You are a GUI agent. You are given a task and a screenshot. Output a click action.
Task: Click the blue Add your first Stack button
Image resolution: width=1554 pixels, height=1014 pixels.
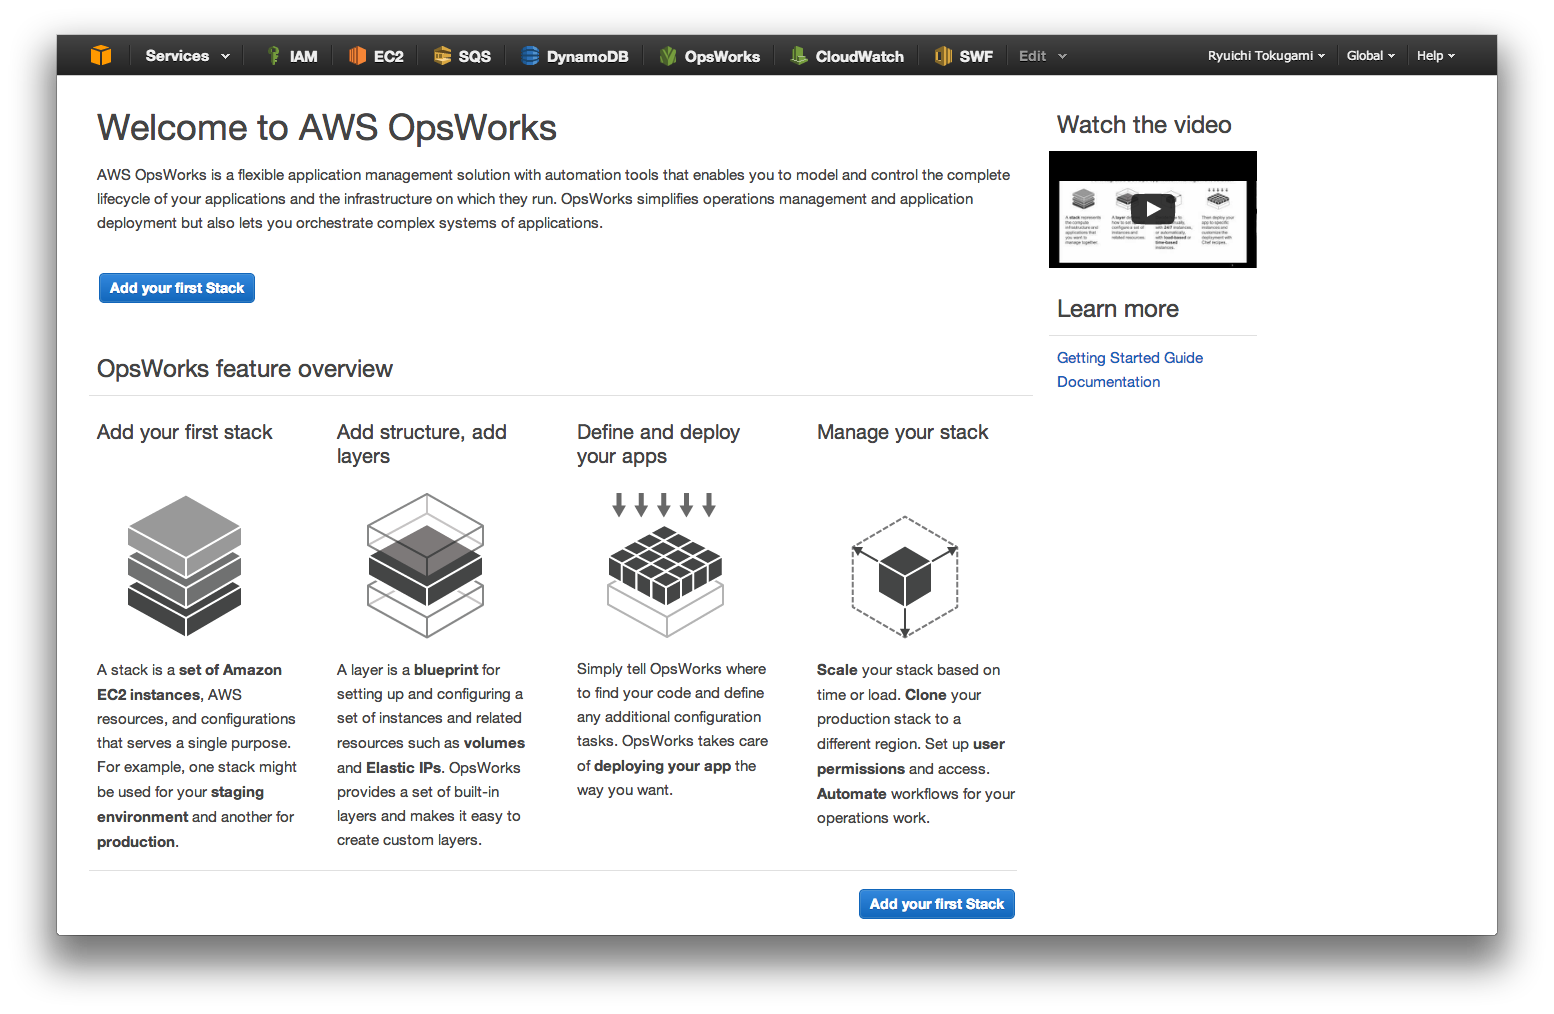click(176, 287)
